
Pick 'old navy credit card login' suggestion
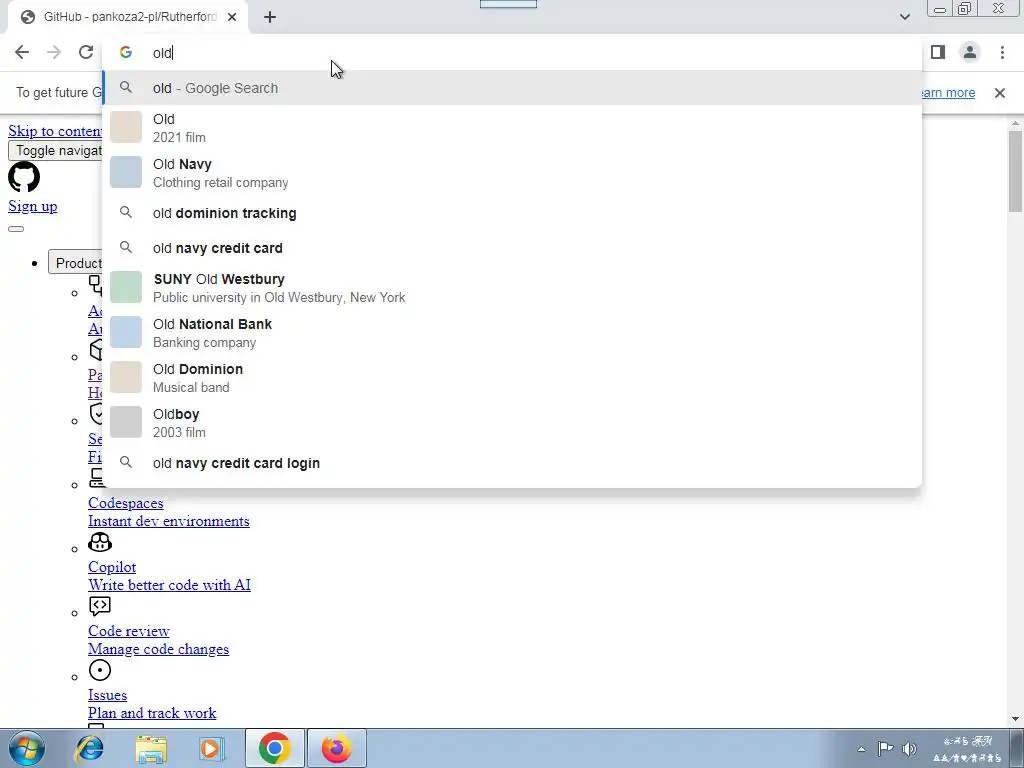point(512,463)
